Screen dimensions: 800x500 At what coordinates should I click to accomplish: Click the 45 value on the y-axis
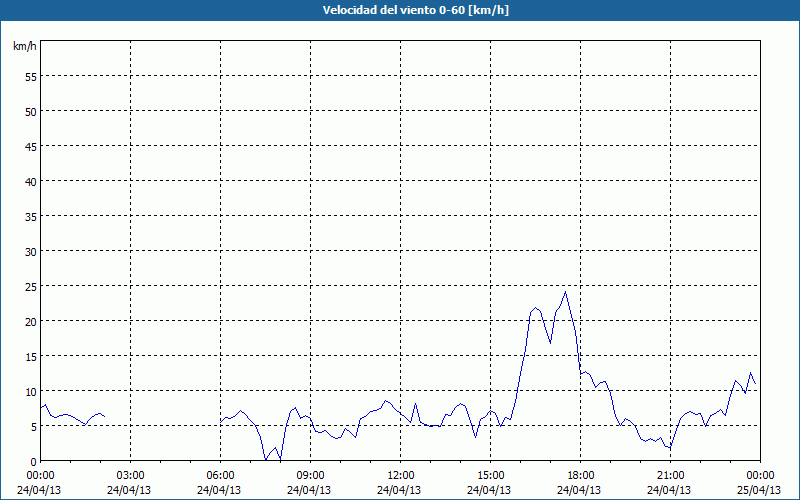31,146
